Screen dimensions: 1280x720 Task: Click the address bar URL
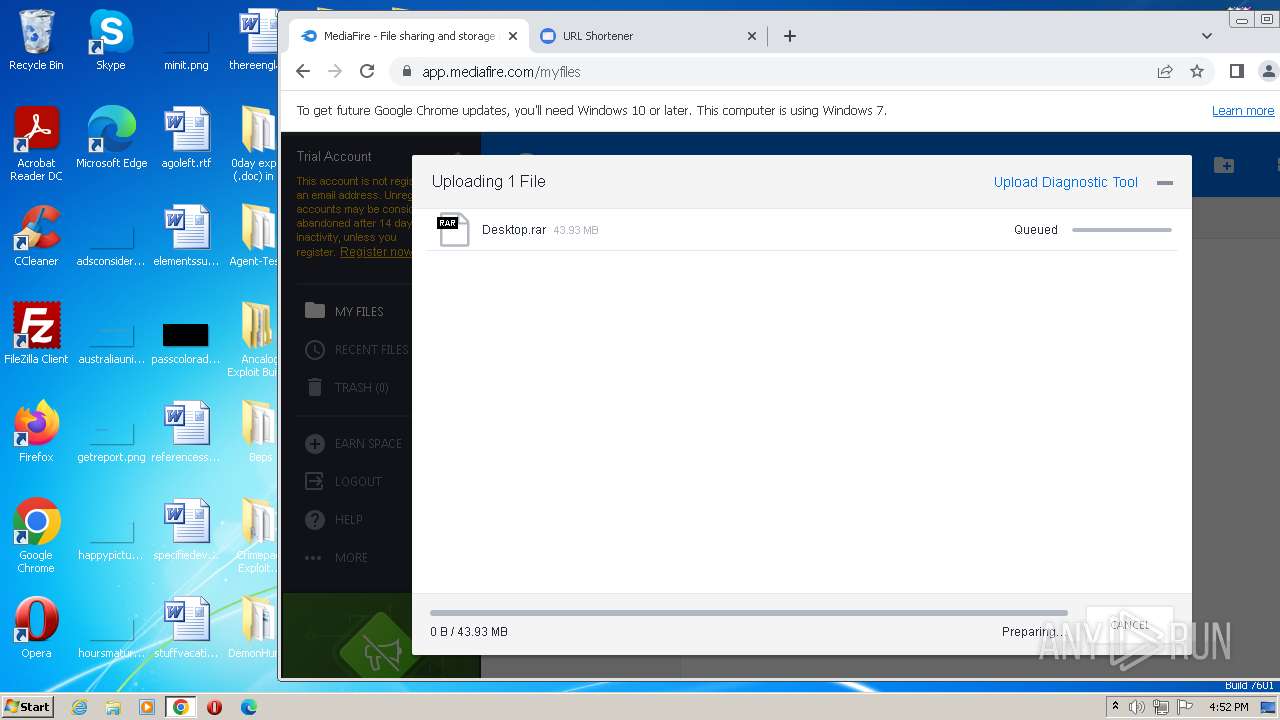[501, 72]
